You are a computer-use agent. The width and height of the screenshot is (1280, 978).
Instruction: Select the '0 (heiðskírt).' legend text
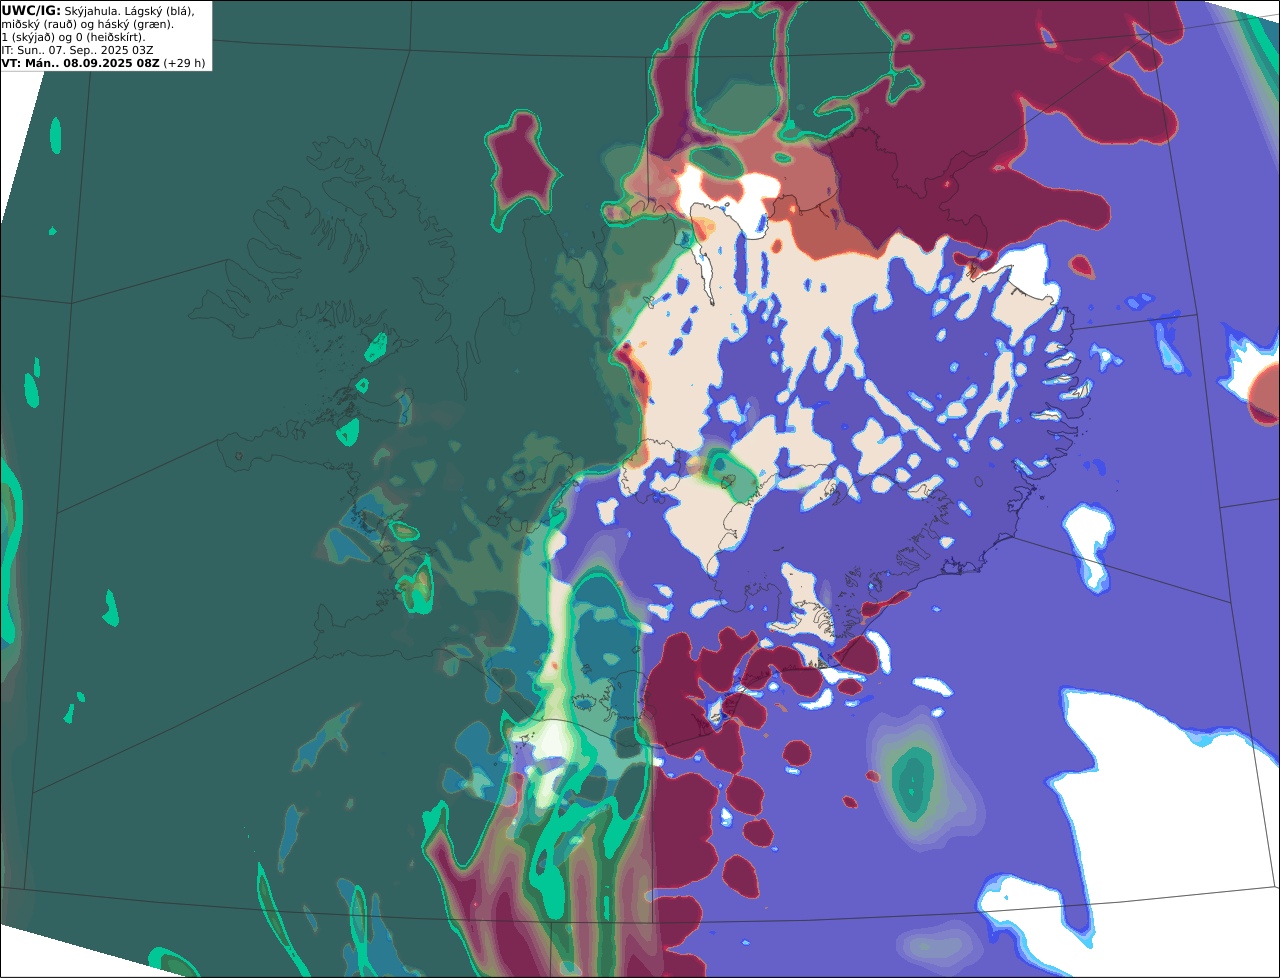click(x=110, y=37)
